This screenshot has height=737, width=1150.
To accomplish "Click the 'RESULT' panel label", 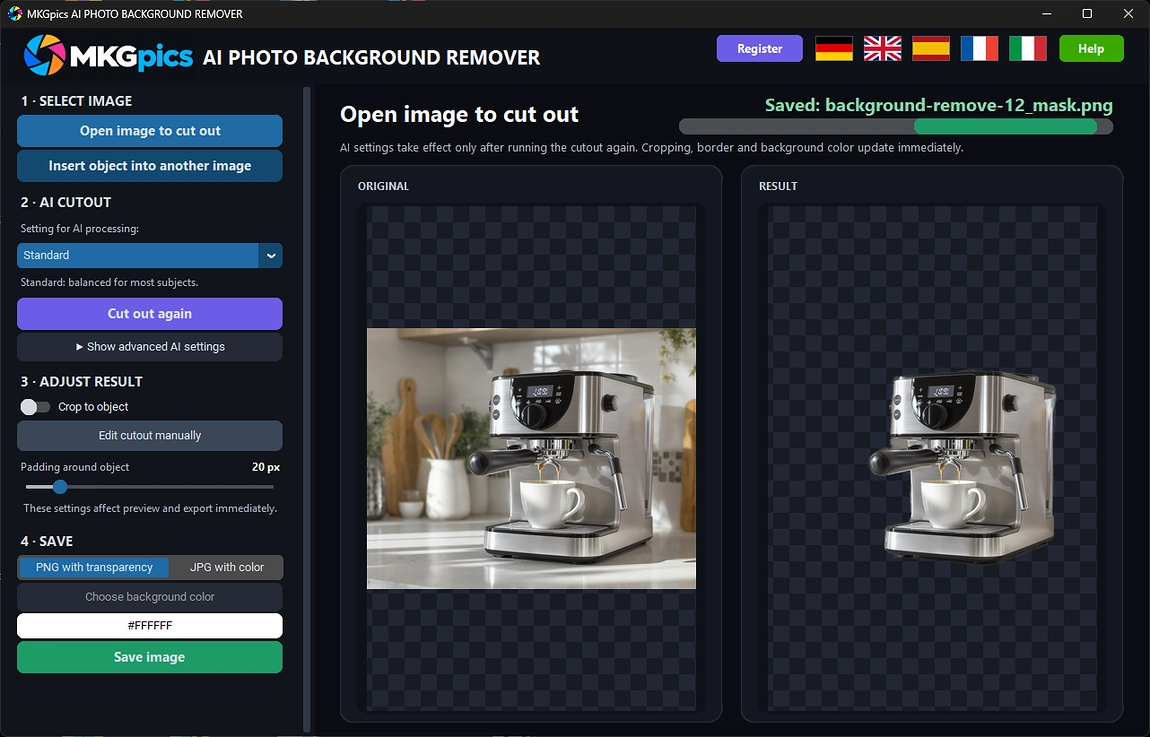I will coord(778,186).
